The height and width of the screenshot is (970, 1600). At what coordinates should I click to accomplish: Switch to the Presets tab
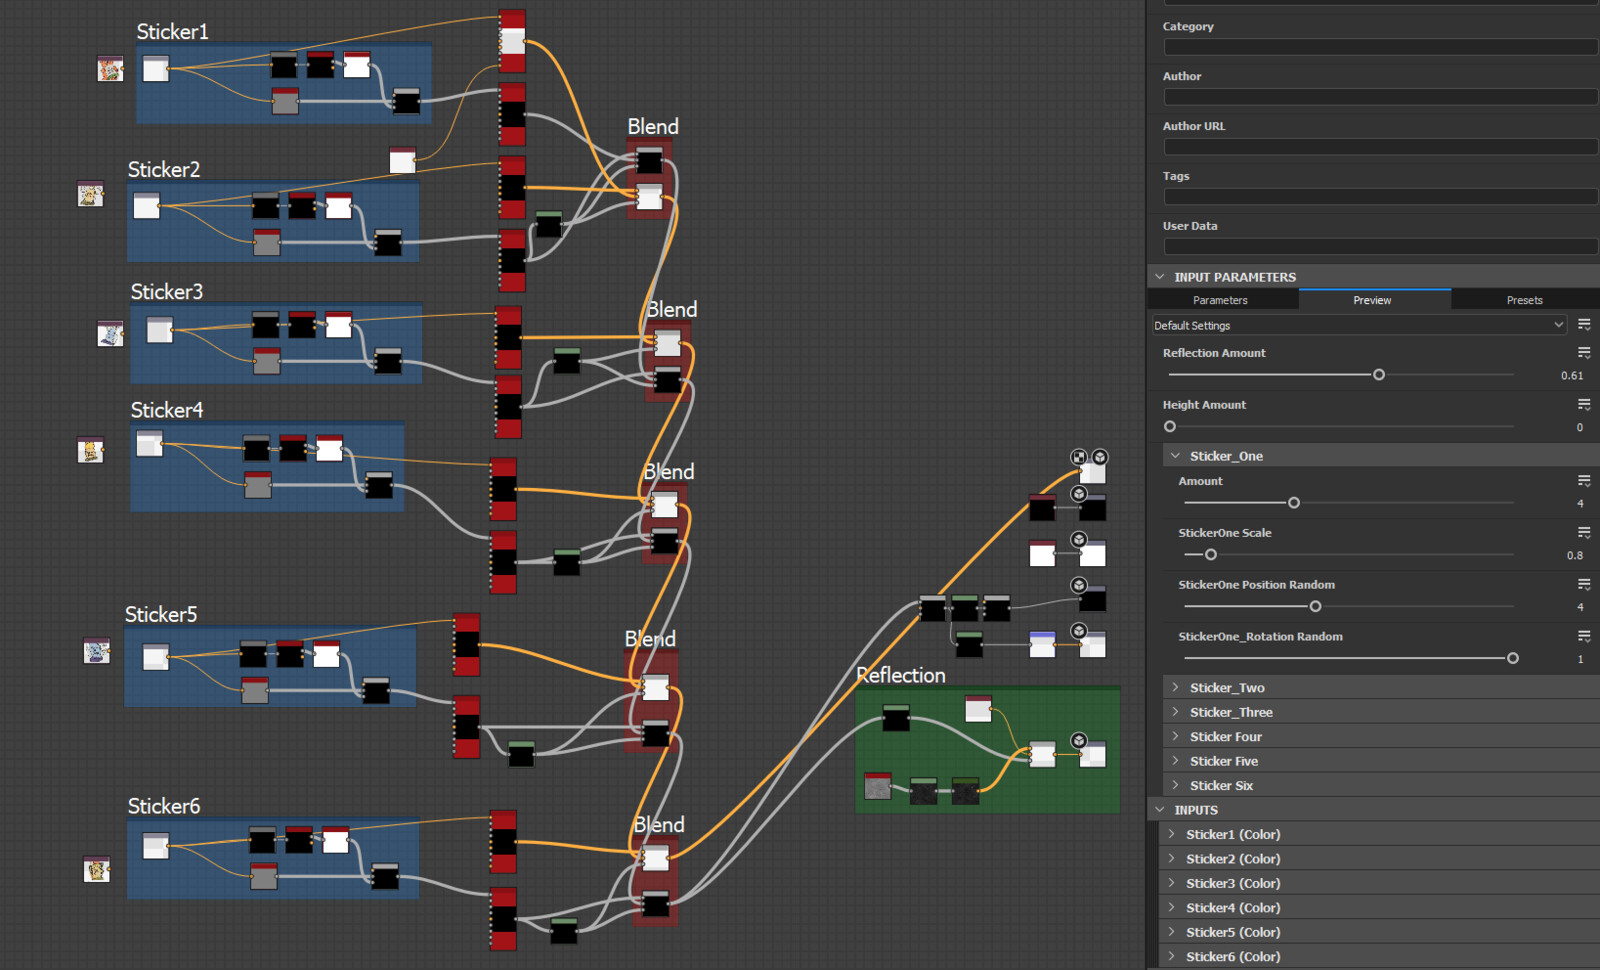(1524, 300)
